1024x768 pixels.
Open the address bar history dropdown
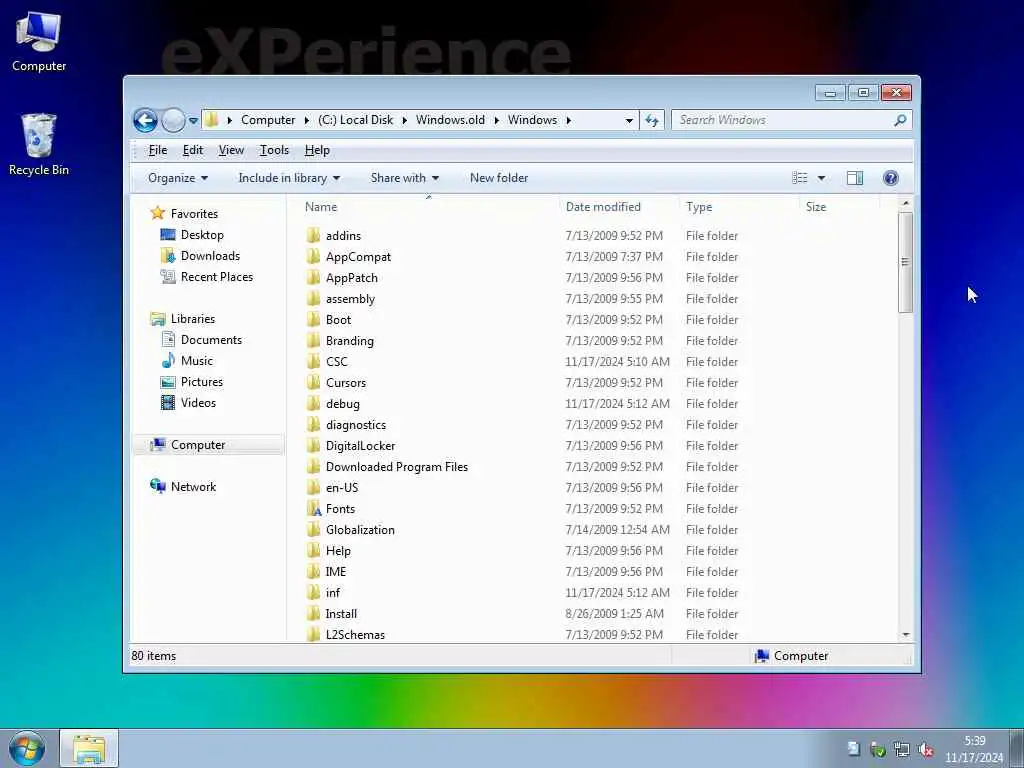628,121
